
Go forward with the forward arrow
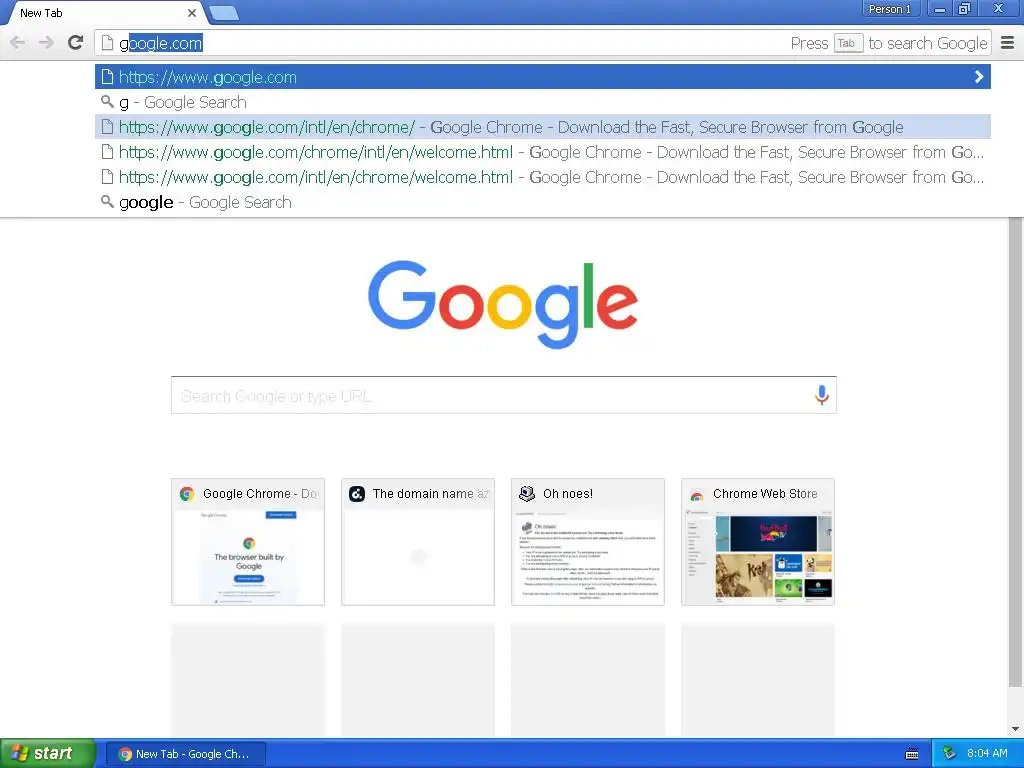tap(46, 43)
